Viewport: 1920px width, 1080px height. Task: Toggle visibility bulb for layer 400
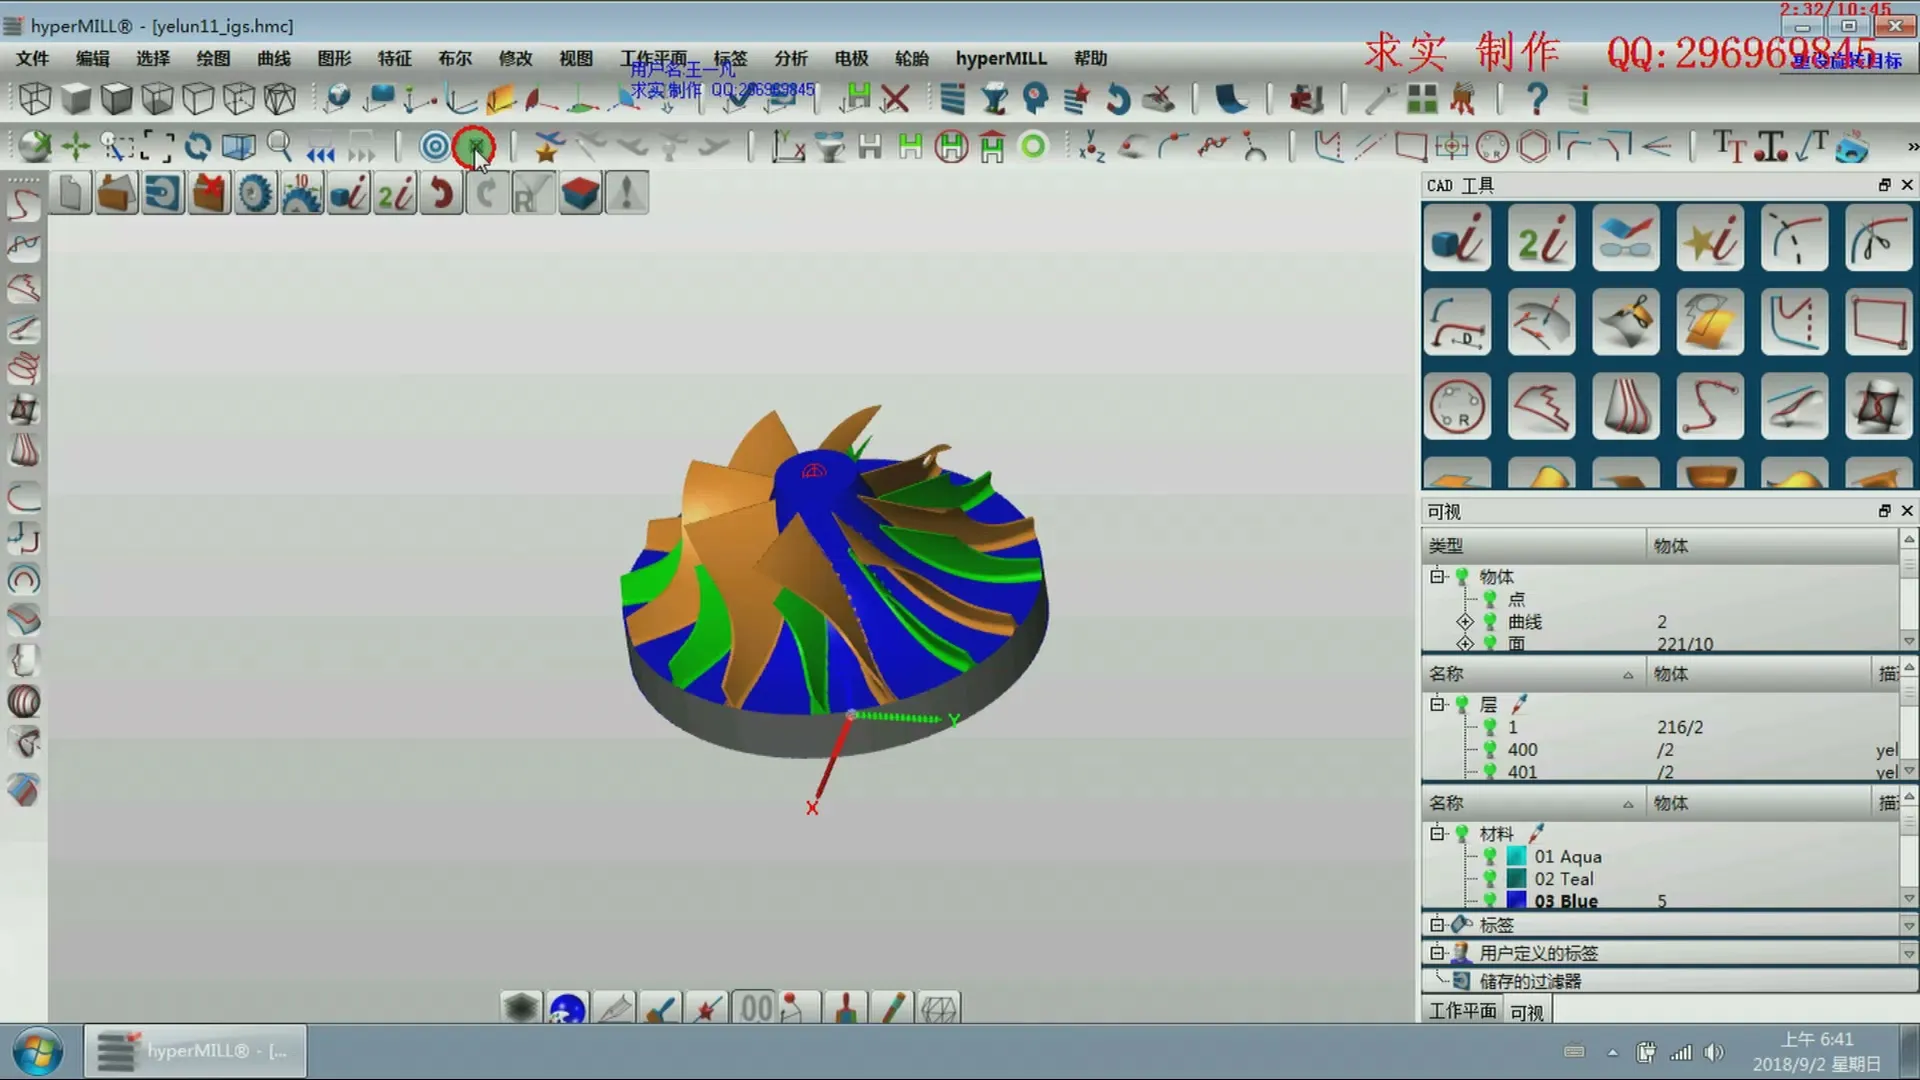click(1490, 750)
